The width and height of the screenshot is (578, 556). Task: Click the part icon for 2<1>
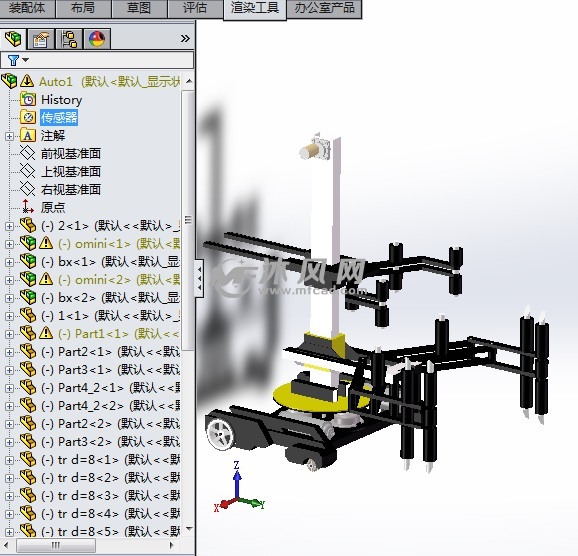[28, 226]
